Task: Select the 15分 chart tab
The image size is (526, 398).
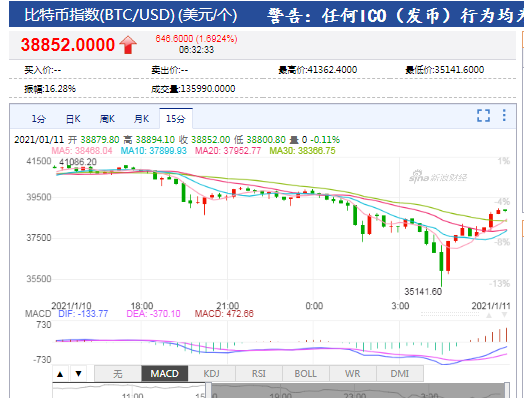Action: 176,118
